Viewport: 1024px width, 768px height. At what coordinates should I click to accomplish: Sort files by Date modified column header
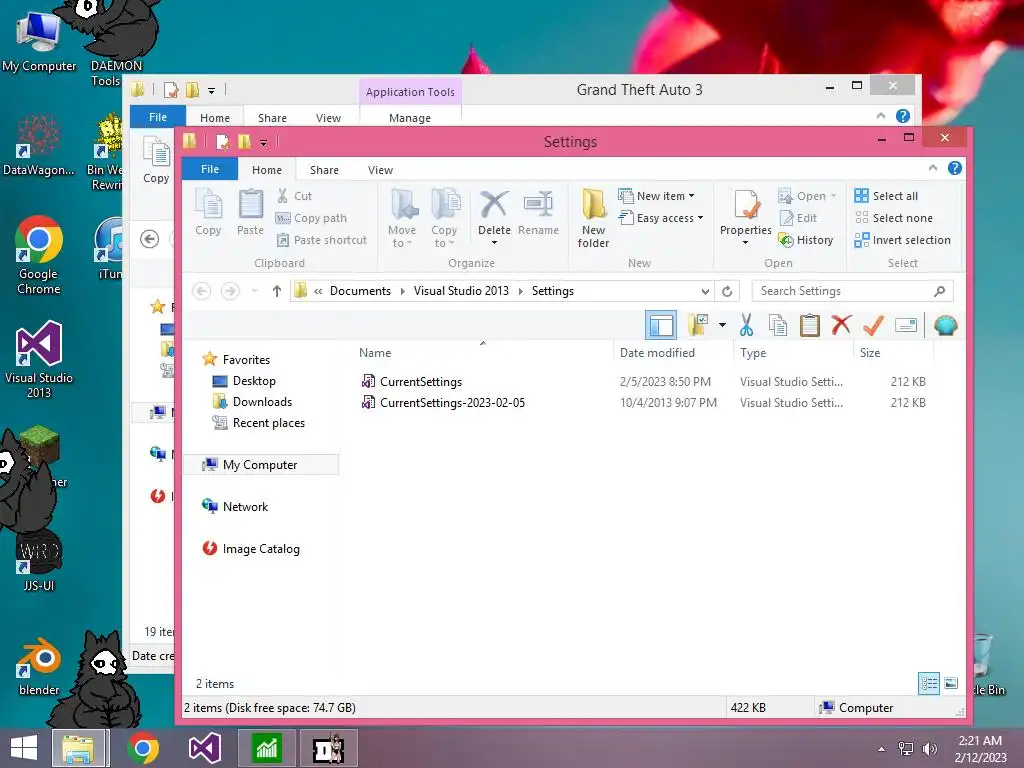(x=673, y=353)
